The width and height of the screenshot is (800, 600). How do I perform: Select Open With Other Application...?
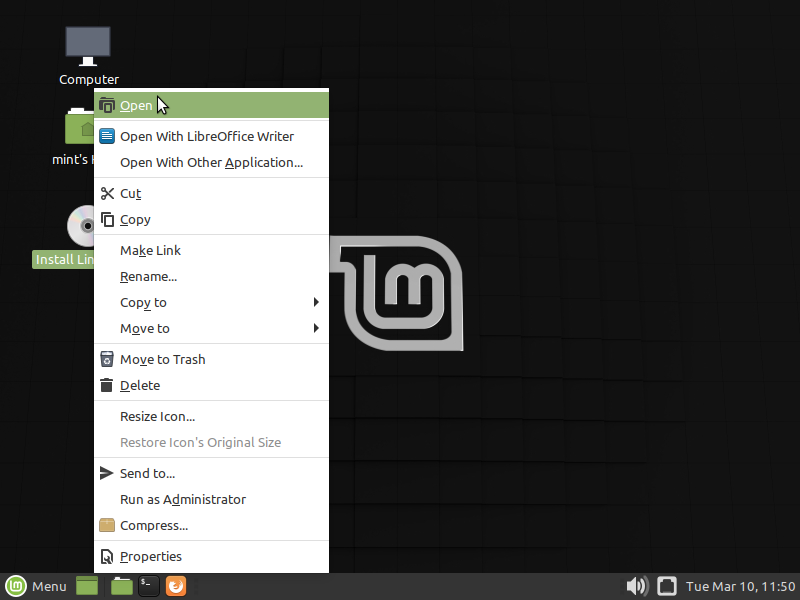(x=212, y=162)
